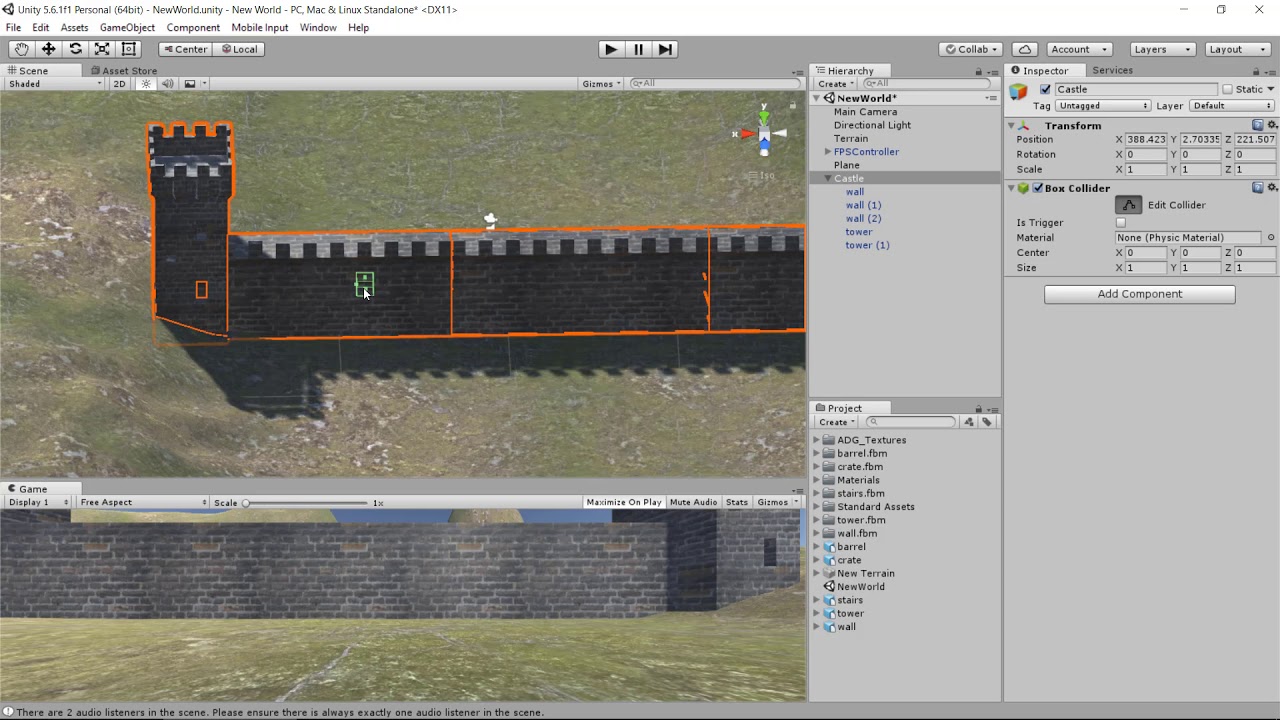Expand the FPSController node

(x=828, y=152)
